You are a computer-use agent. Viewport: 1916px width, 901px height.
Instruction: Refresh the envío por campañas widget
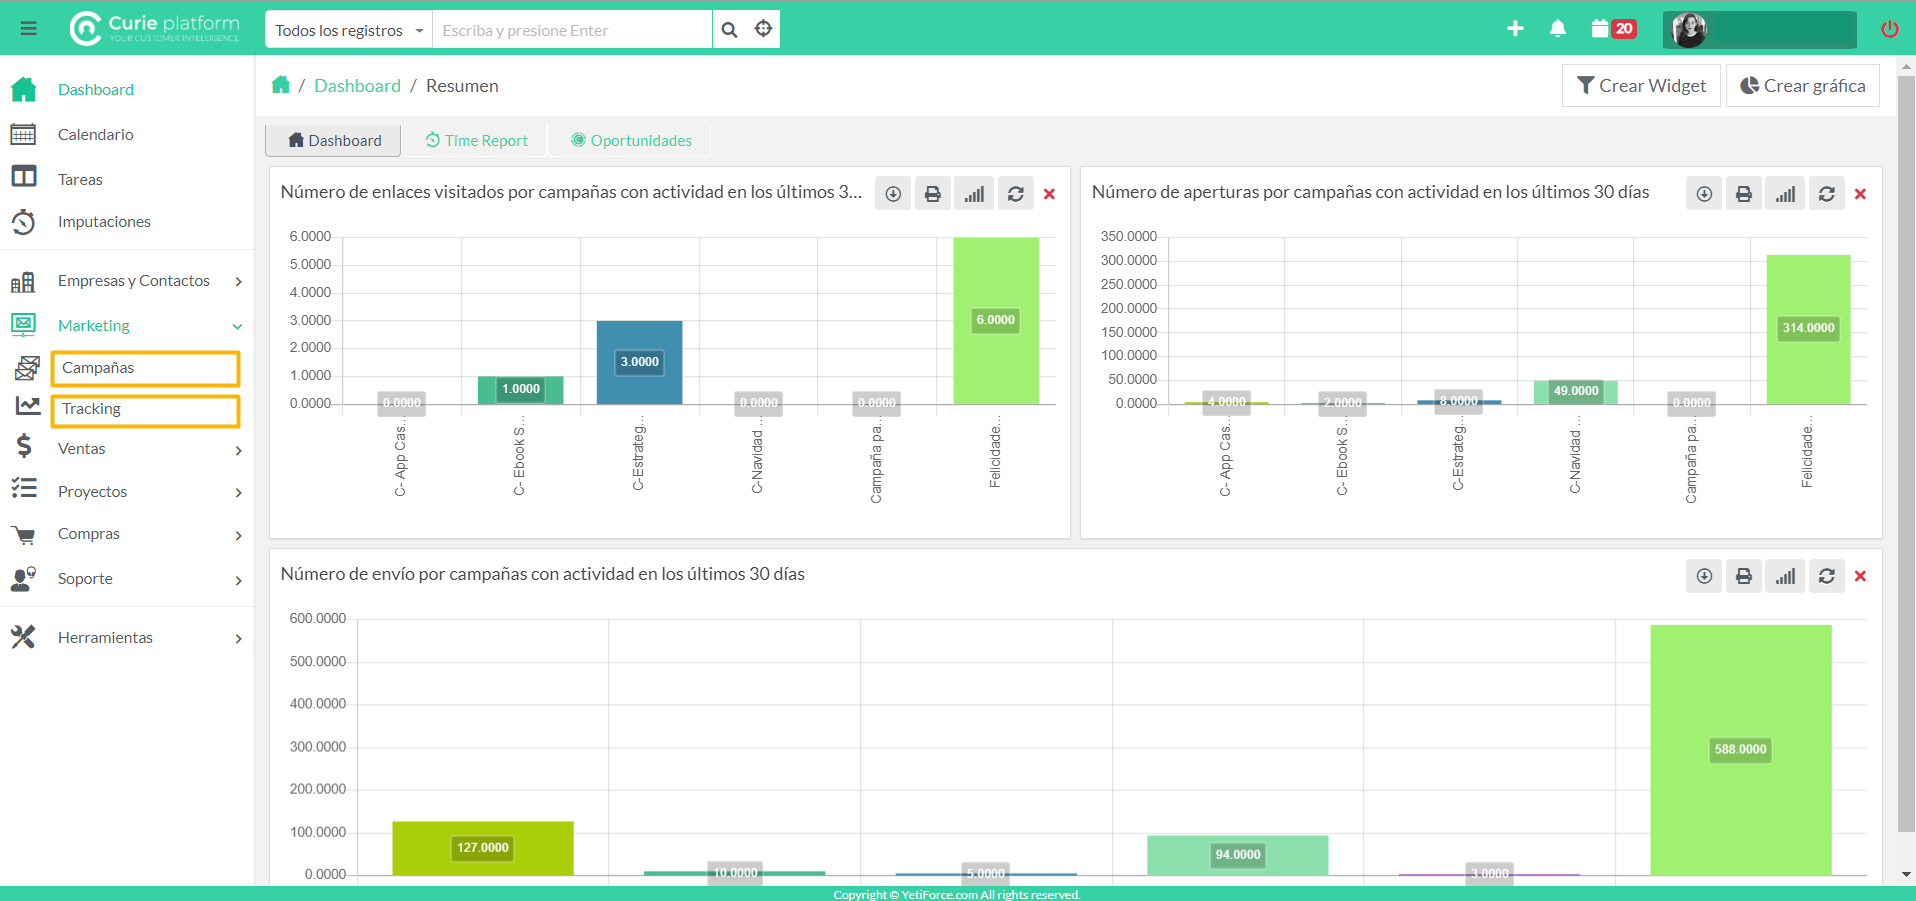[x=1826, y=576]
